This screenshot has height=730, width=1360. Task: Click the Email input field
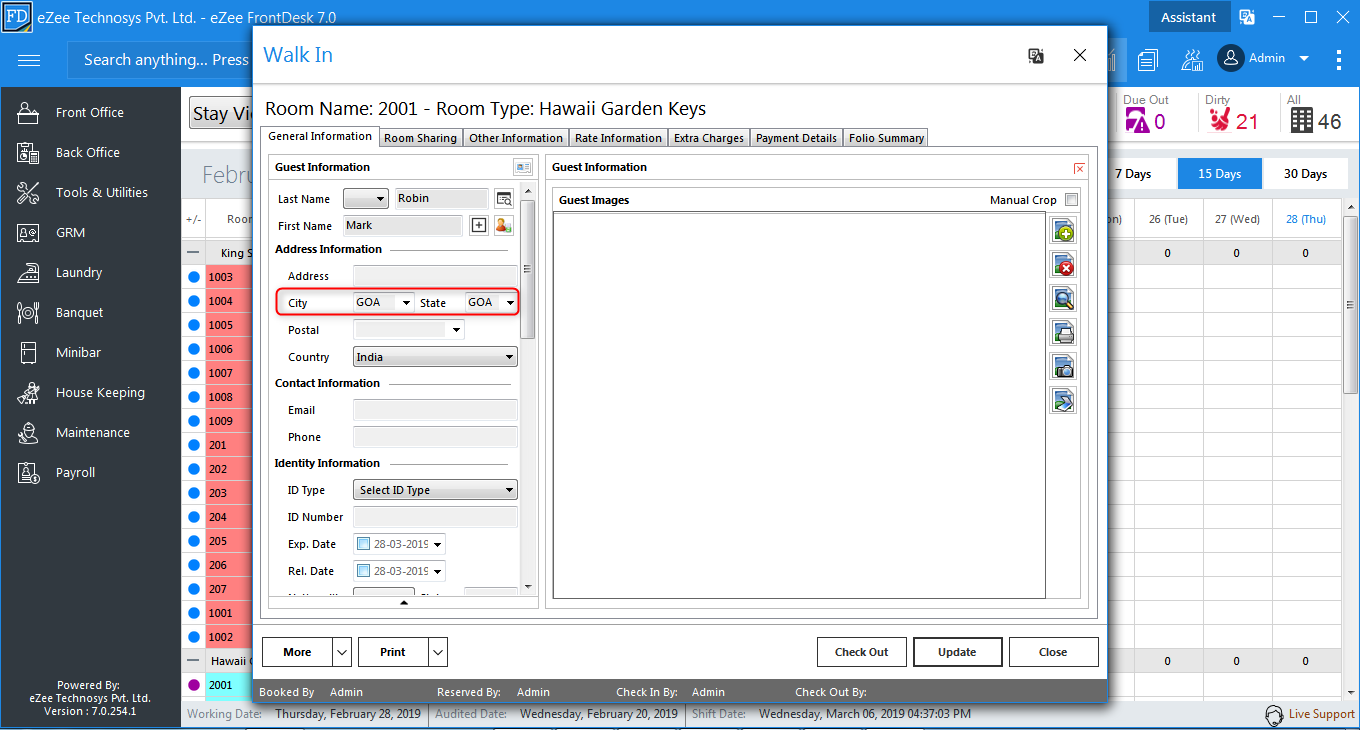[x=435, y=410]
